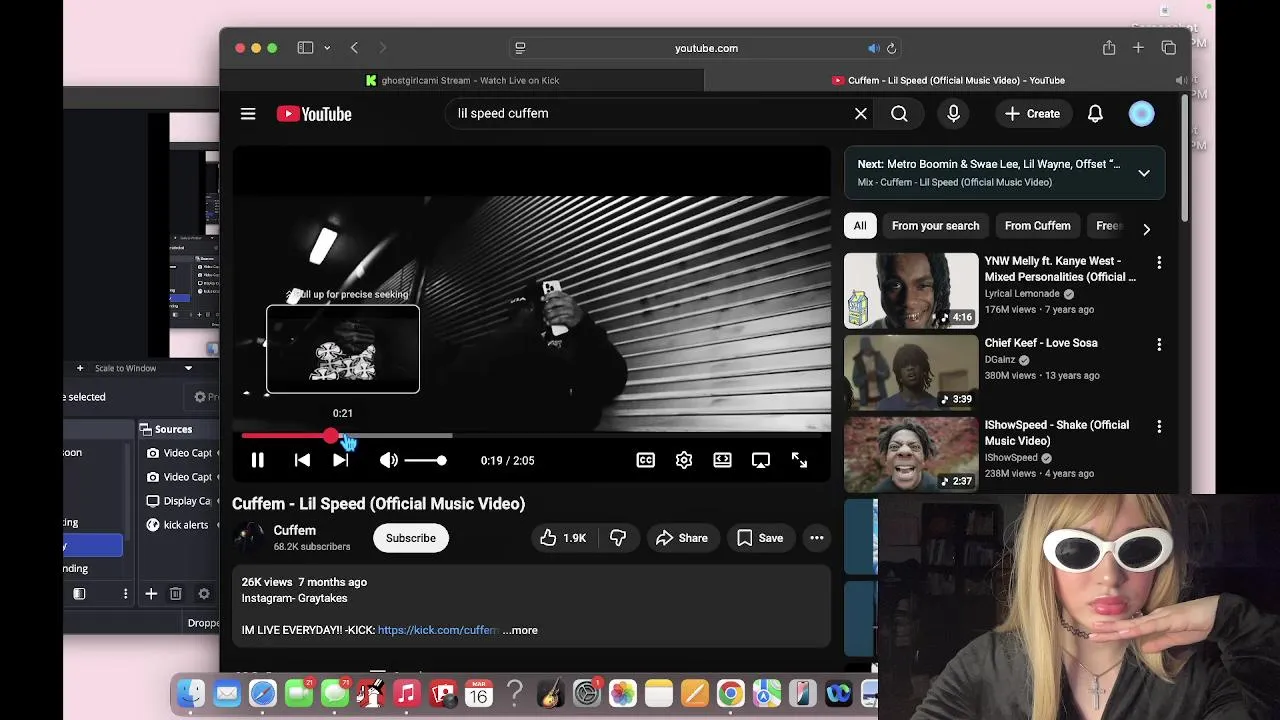Open the YouTube guide hamburger menu
The width and height of the screenshot is (1280, 720).
pos(248,114)
